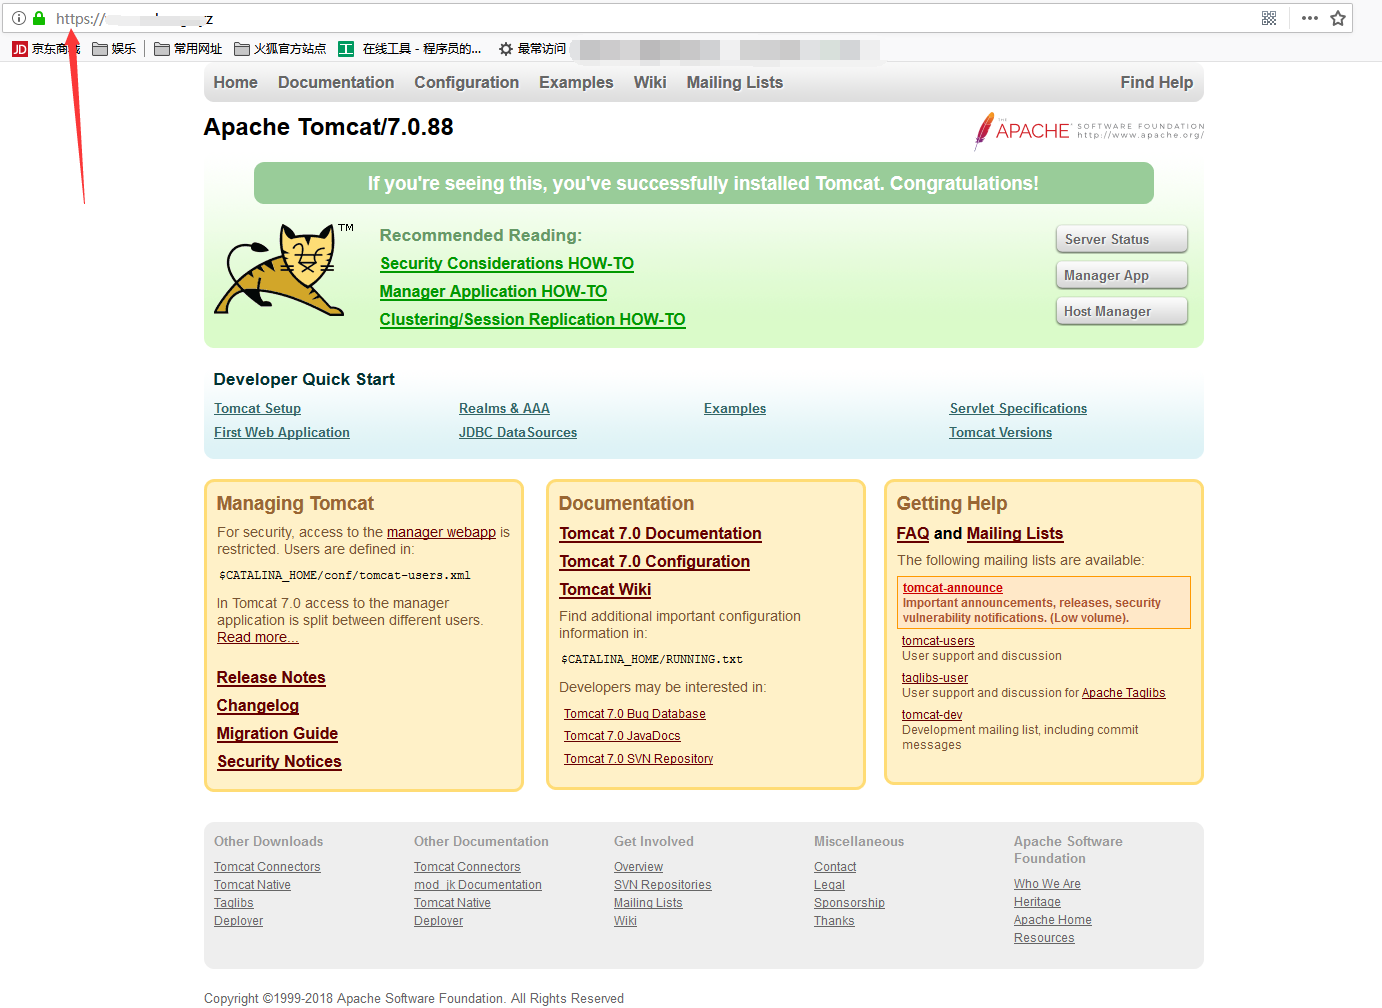
Task: Click the site information icon in address bar
Action: pos(19,18)
